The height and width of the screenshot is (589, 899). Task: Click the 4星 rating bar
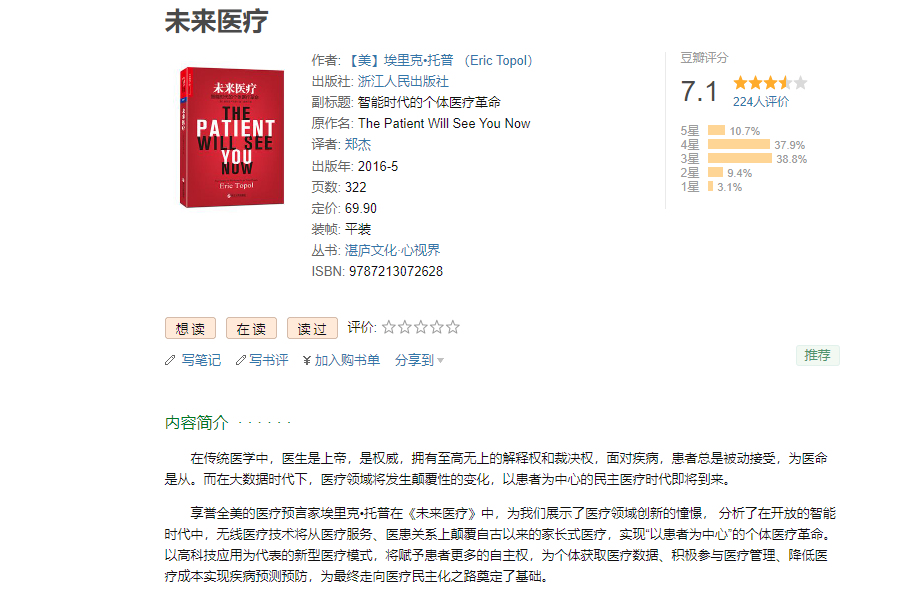(x=738, y=144)
